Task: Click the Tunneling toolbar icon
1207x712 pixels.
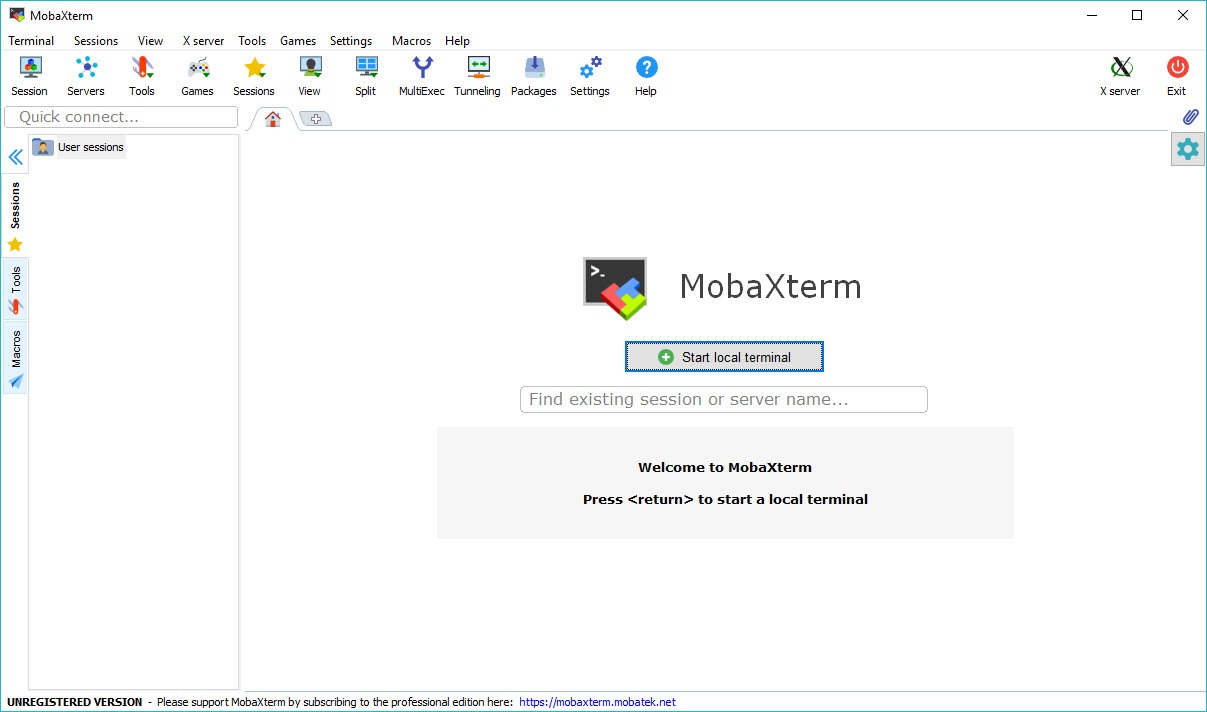Action: (477, 76)
